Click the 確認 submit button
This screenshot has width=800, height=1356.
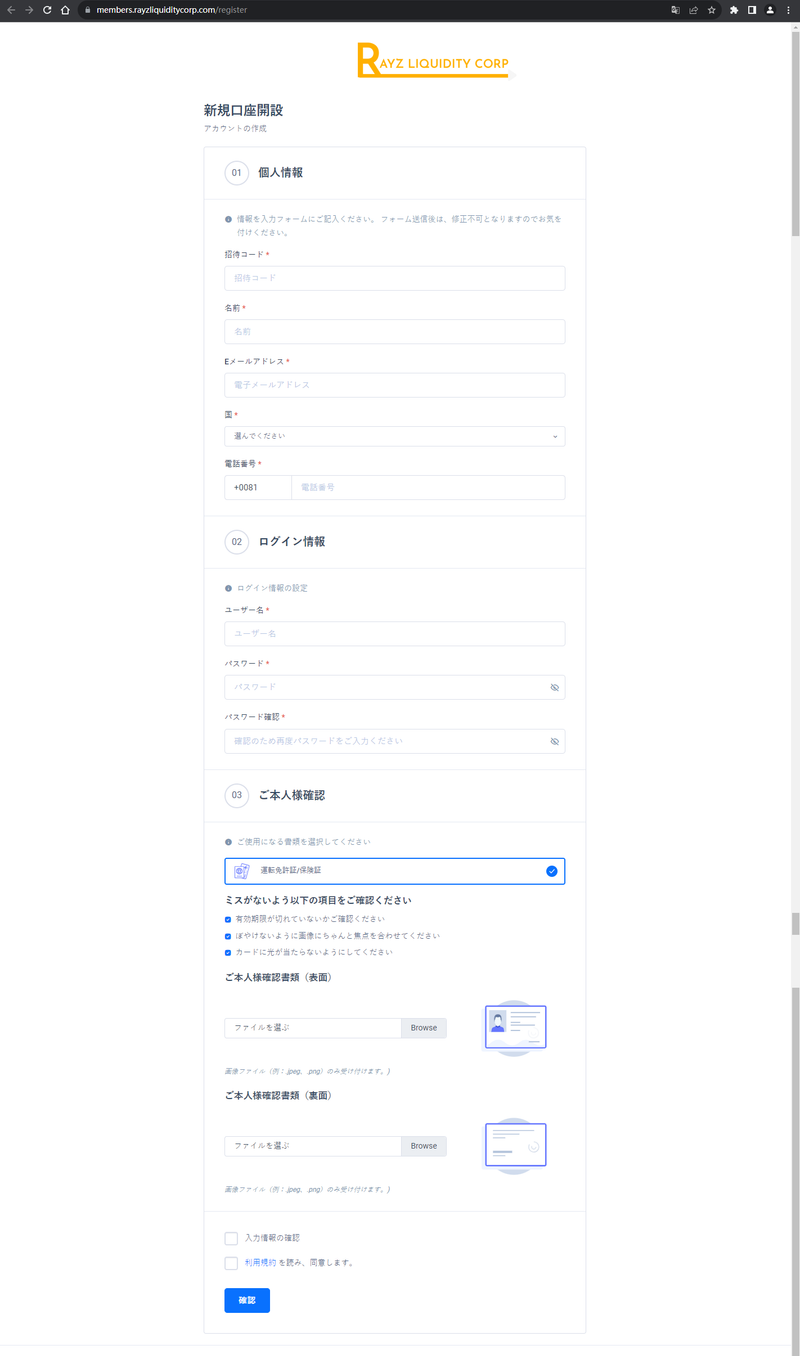click(x=247, y=1300)
